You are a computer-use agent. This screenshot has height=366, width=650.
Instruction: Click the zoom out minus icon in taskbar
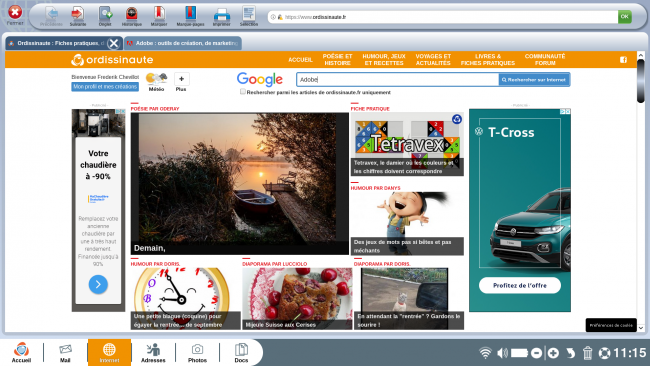point(536,353)
